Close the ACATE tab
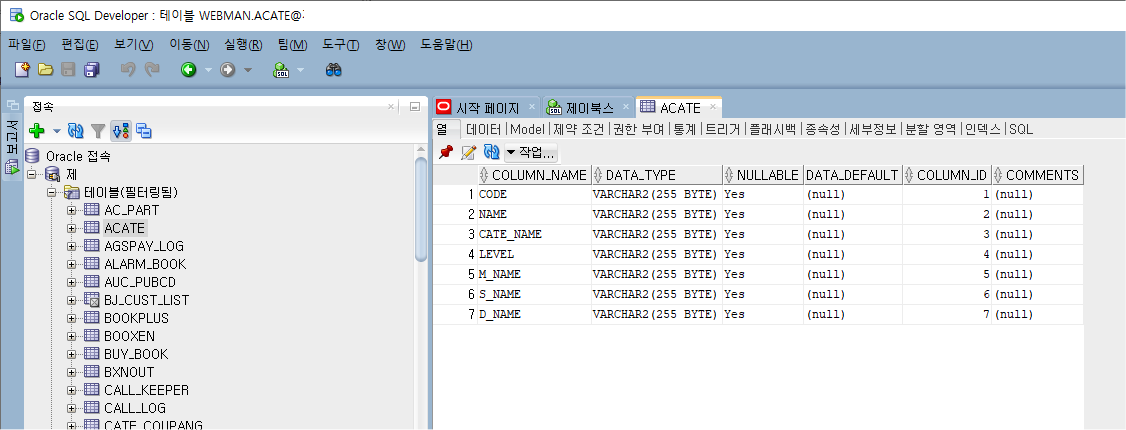 pos(712,107)
